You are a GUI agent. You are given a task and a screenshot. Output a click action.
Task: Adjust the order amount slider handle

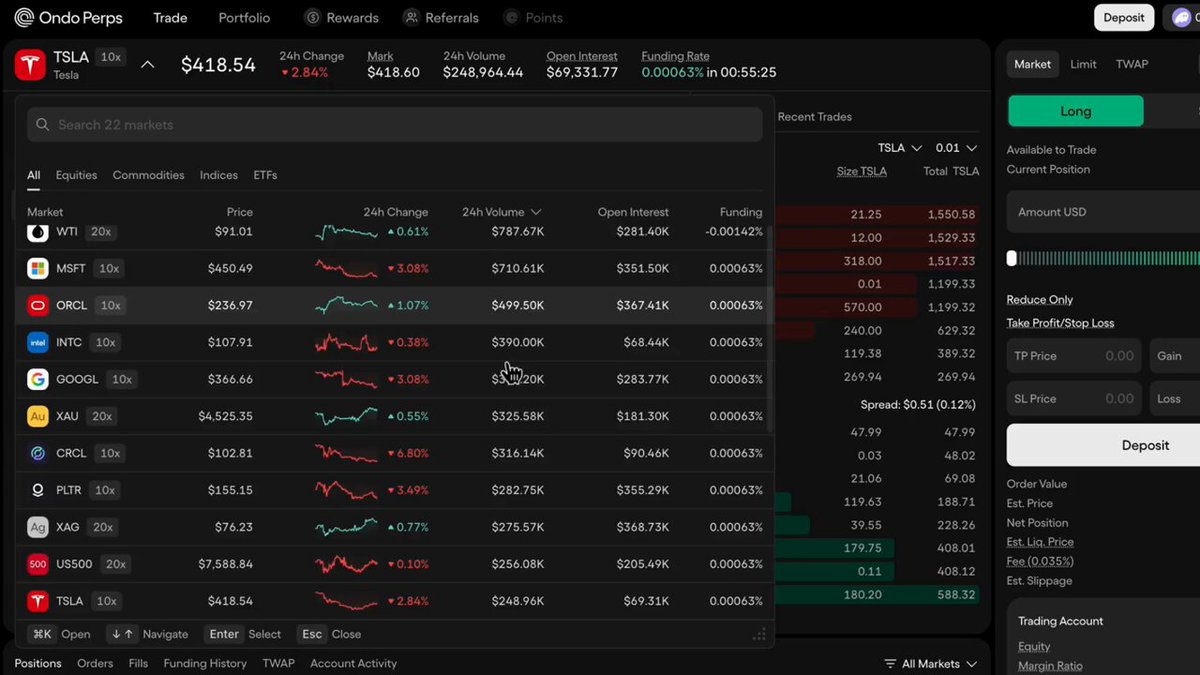(1011, 258)
